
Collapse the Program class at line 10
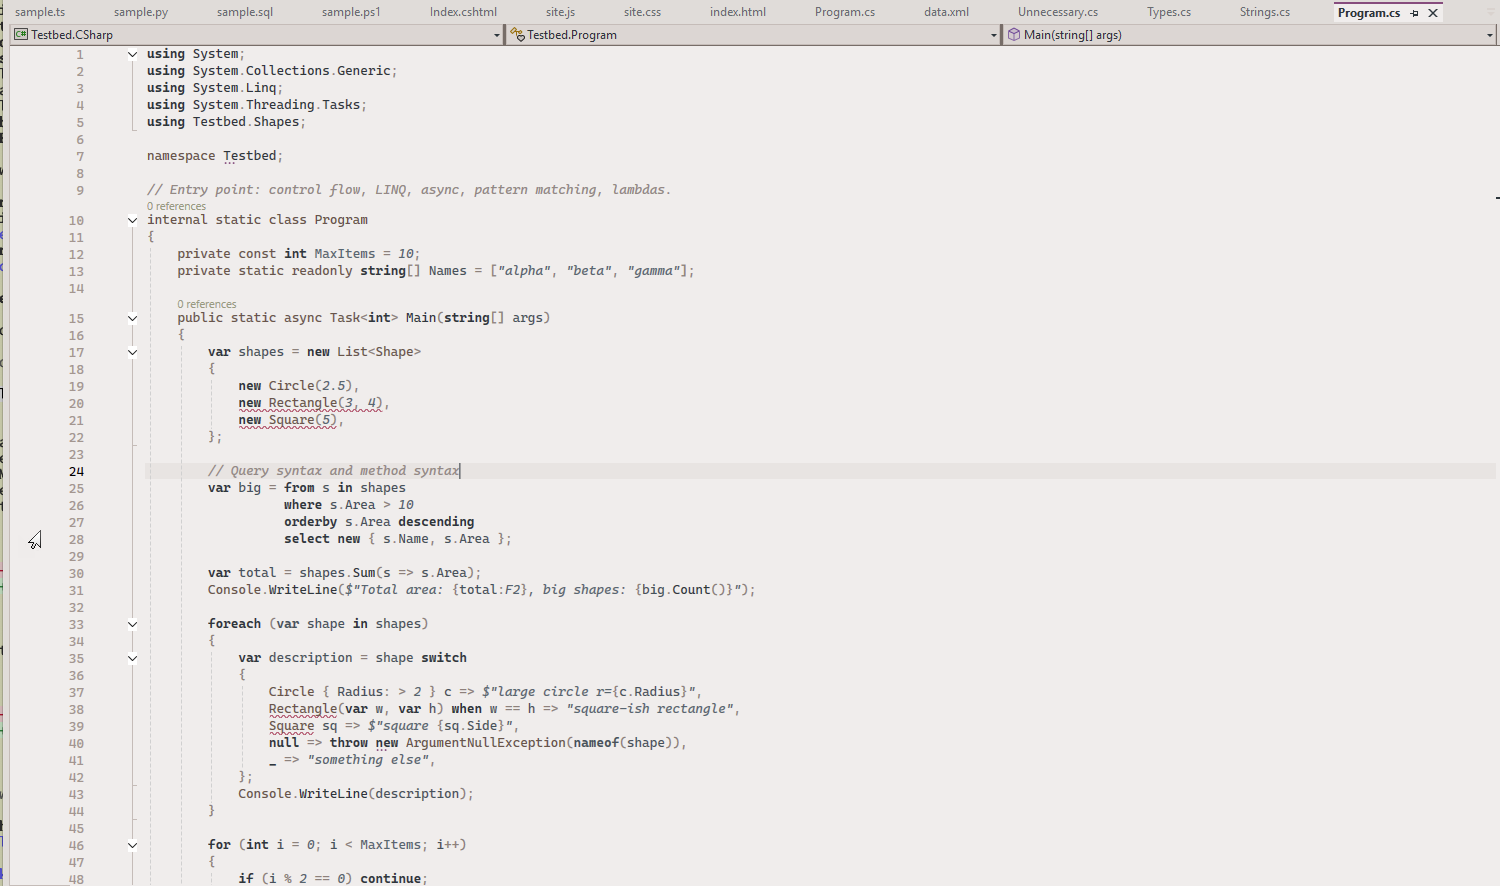[x=132, y=220]
